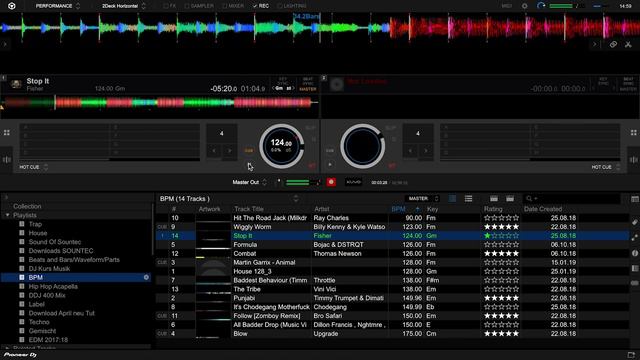Click the rekordbox logo icon at top left
Image resolution: width=640 pixels, height=360 pixels.
(x=12, y=6)
